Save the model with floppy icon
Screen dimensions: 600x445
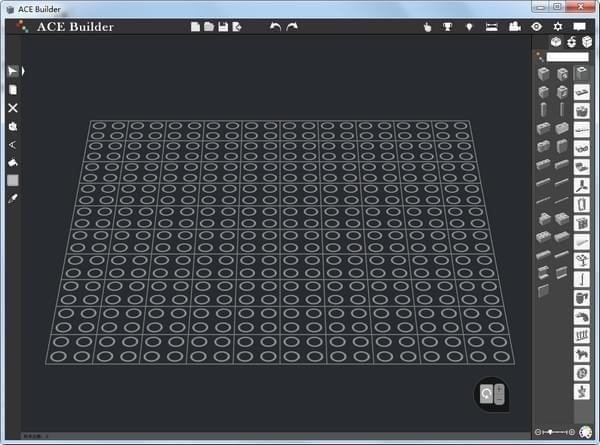tap(223, 27)
